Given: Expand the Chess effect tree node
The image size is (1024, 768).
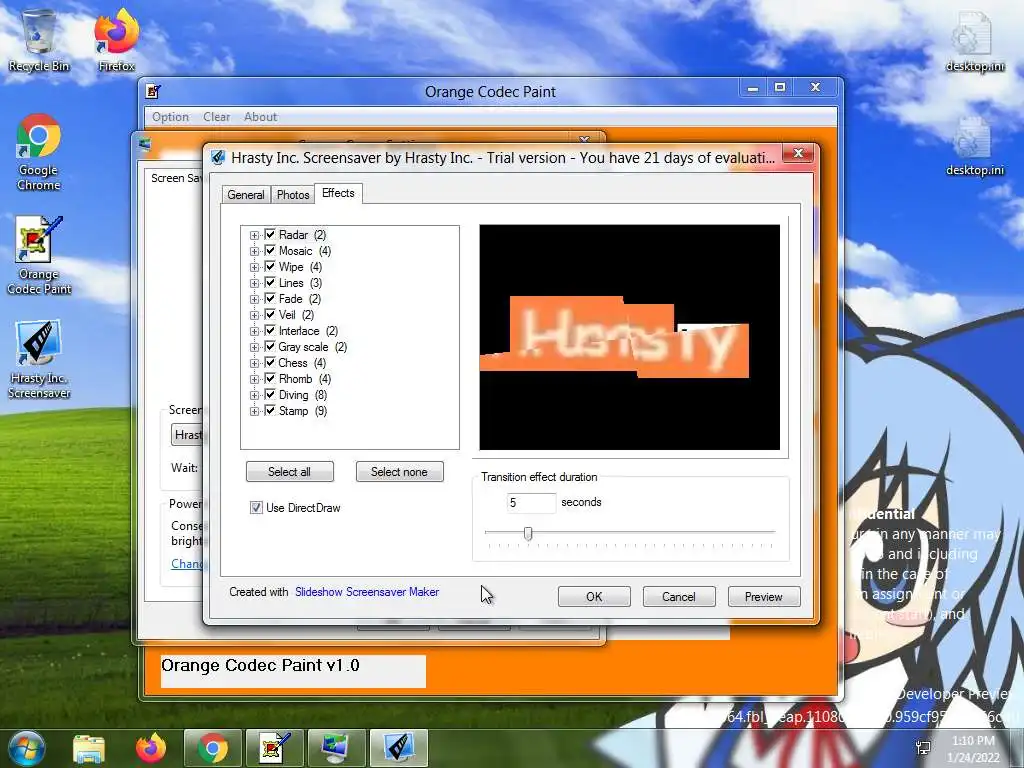Looking at the screenshot, I should coord(254,363).
